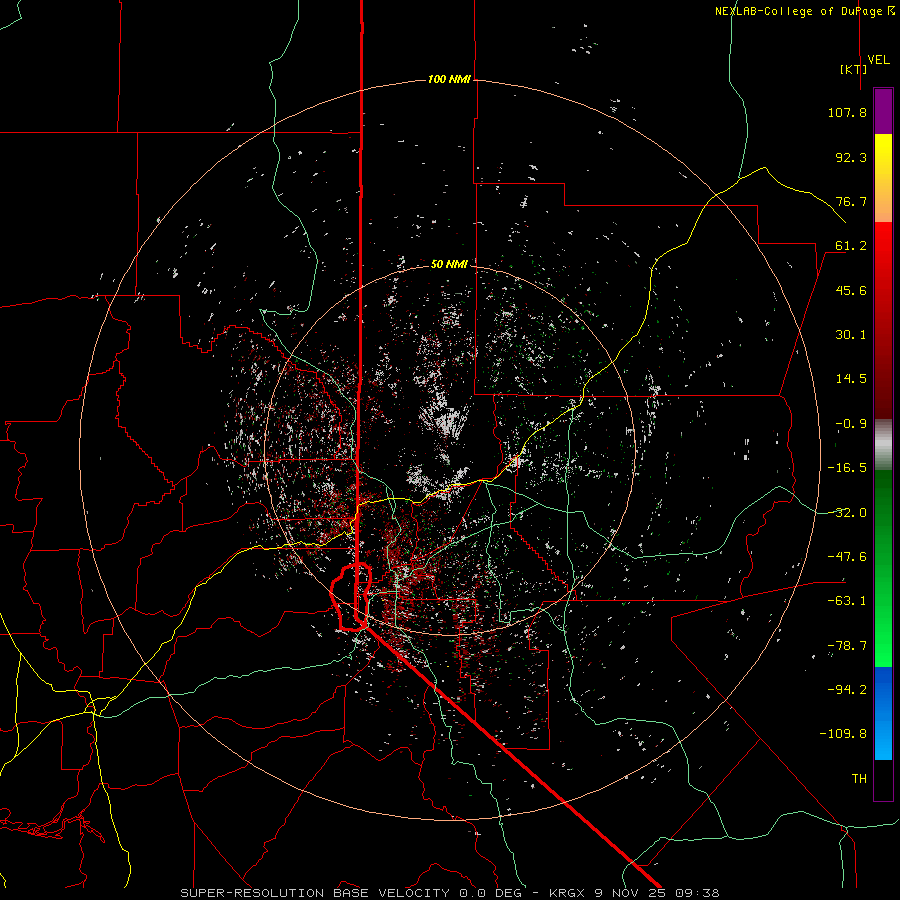Click the 92.3 velocity scale value

pos(851,157)
